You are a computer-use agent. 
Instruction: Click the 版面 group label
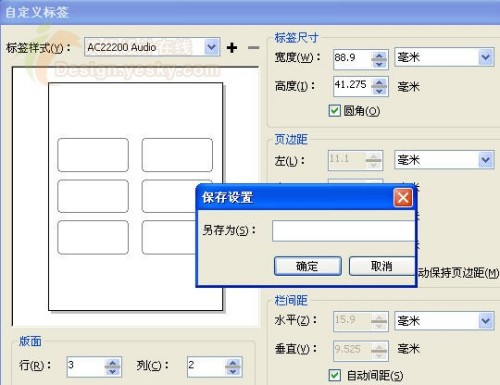[30, 341]
